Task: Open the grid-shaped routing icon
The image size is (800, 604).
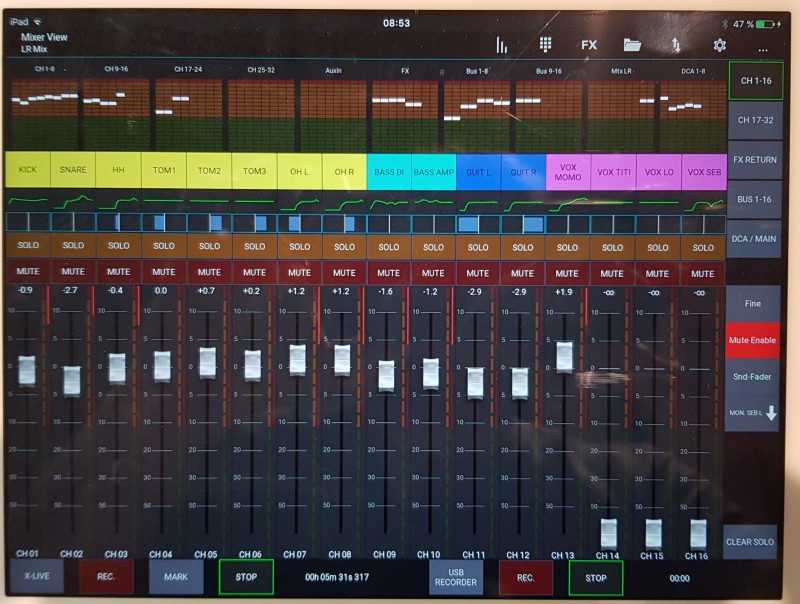Action: click(x=546, y=45)
